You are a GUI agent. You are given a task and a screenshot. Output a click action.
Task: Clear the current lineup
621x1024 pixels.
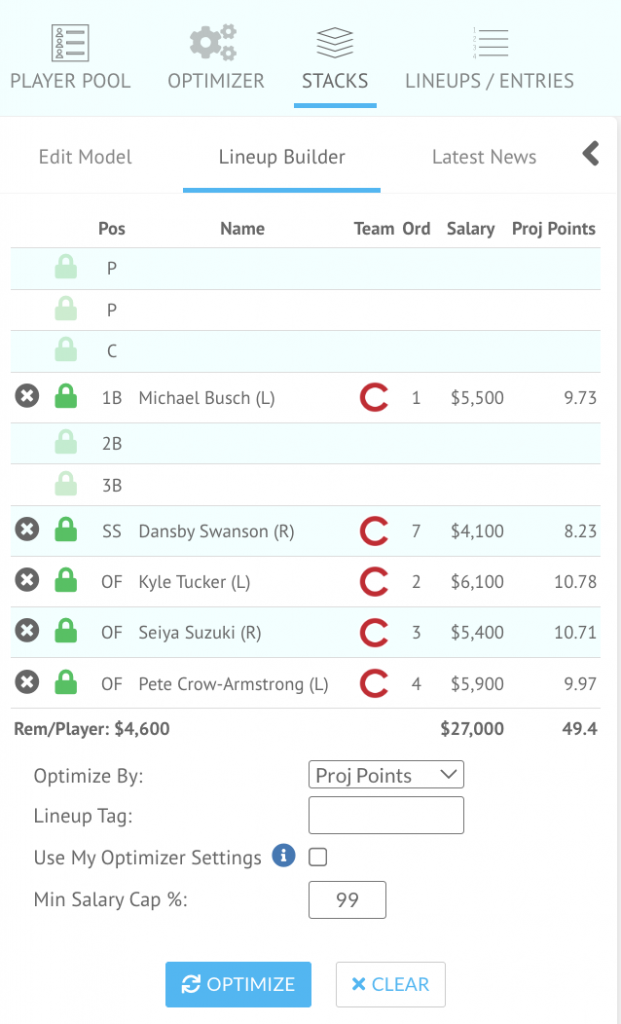390,984
